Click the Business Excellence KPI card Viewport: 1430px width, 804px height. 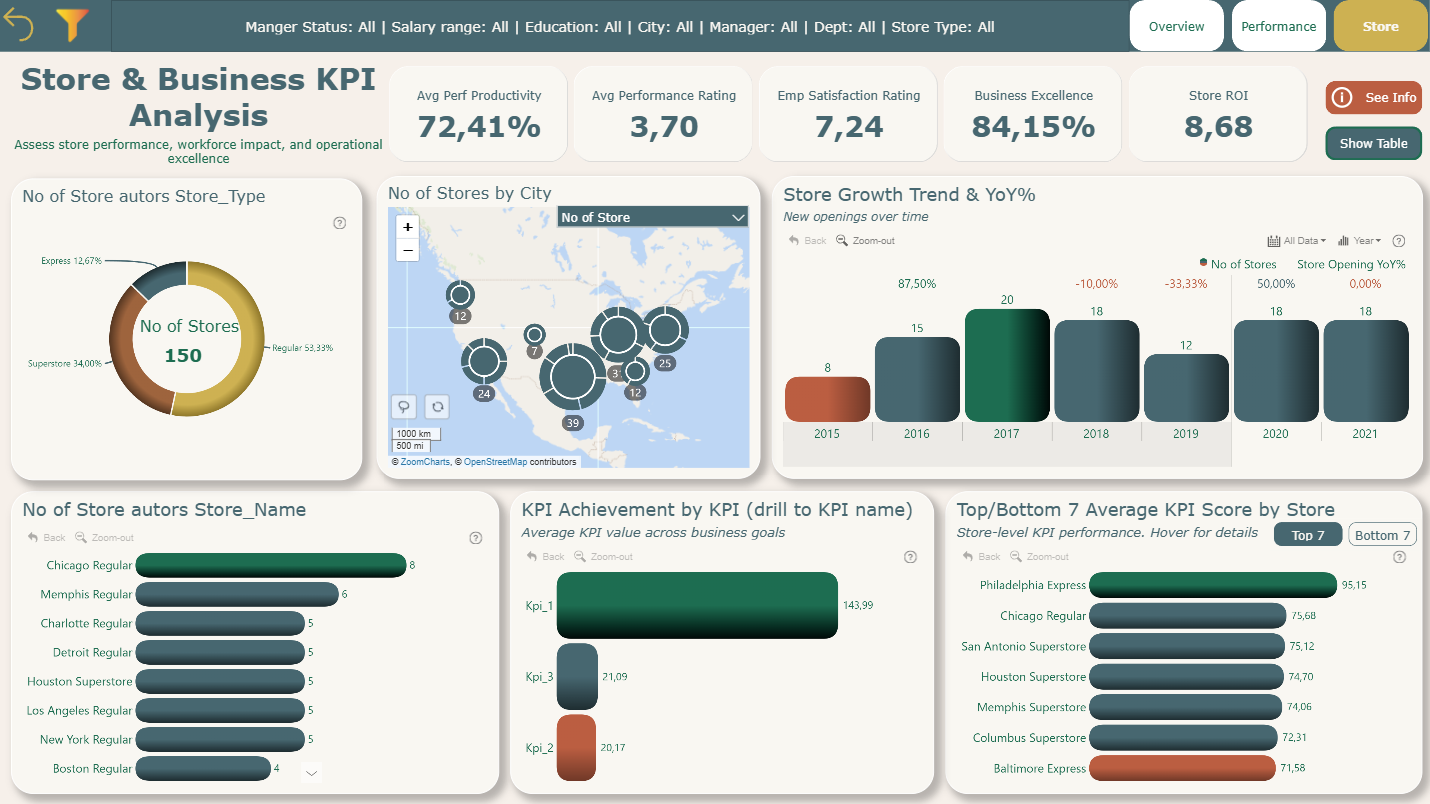[1033, 114]
